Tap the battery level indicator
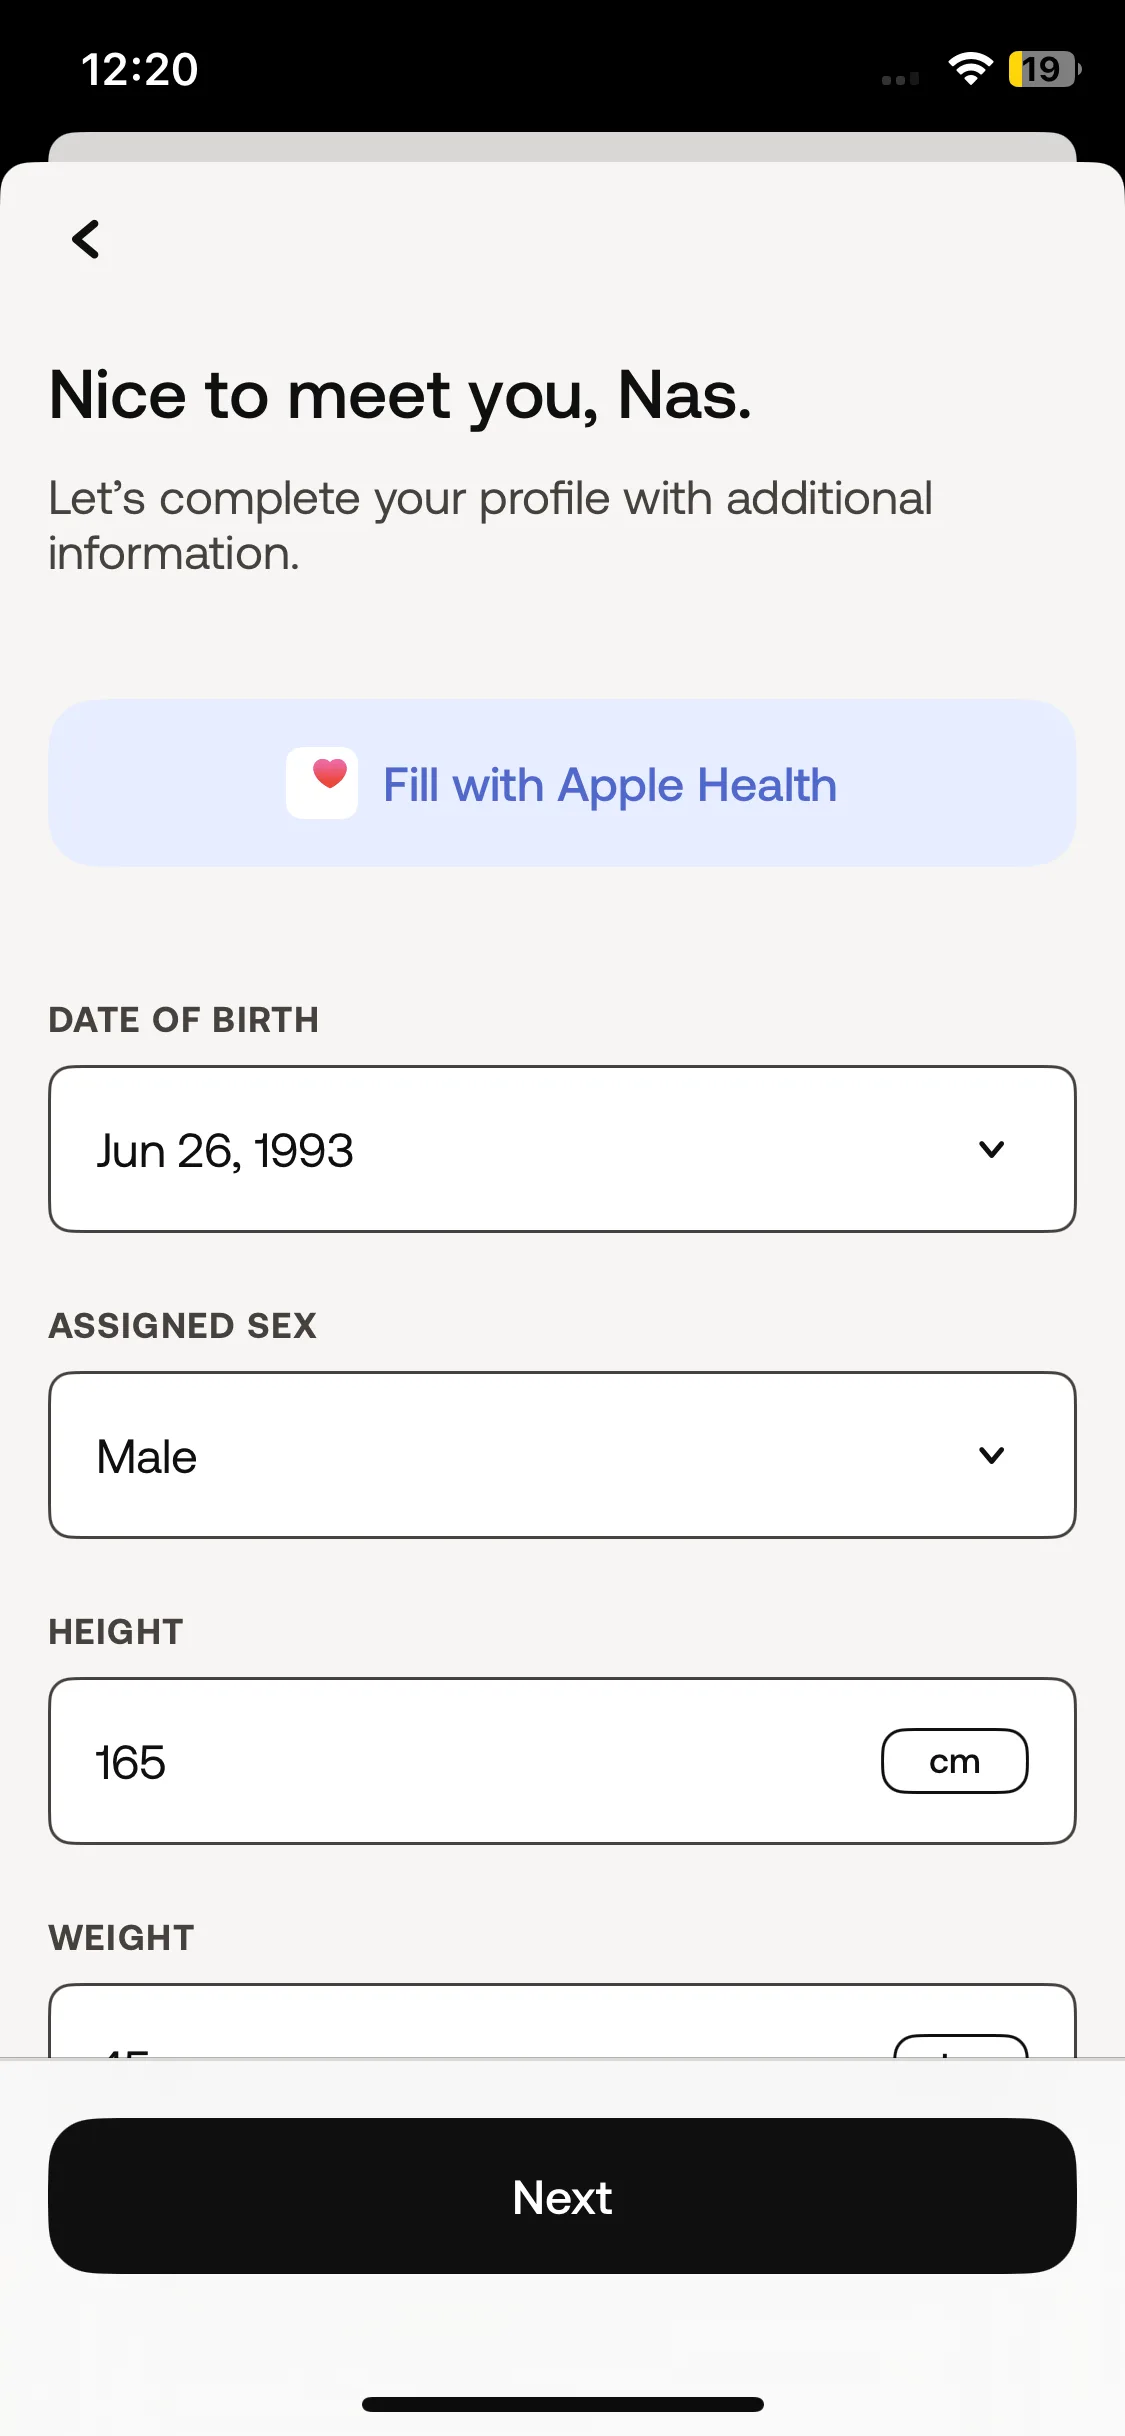 point(1044,69)
